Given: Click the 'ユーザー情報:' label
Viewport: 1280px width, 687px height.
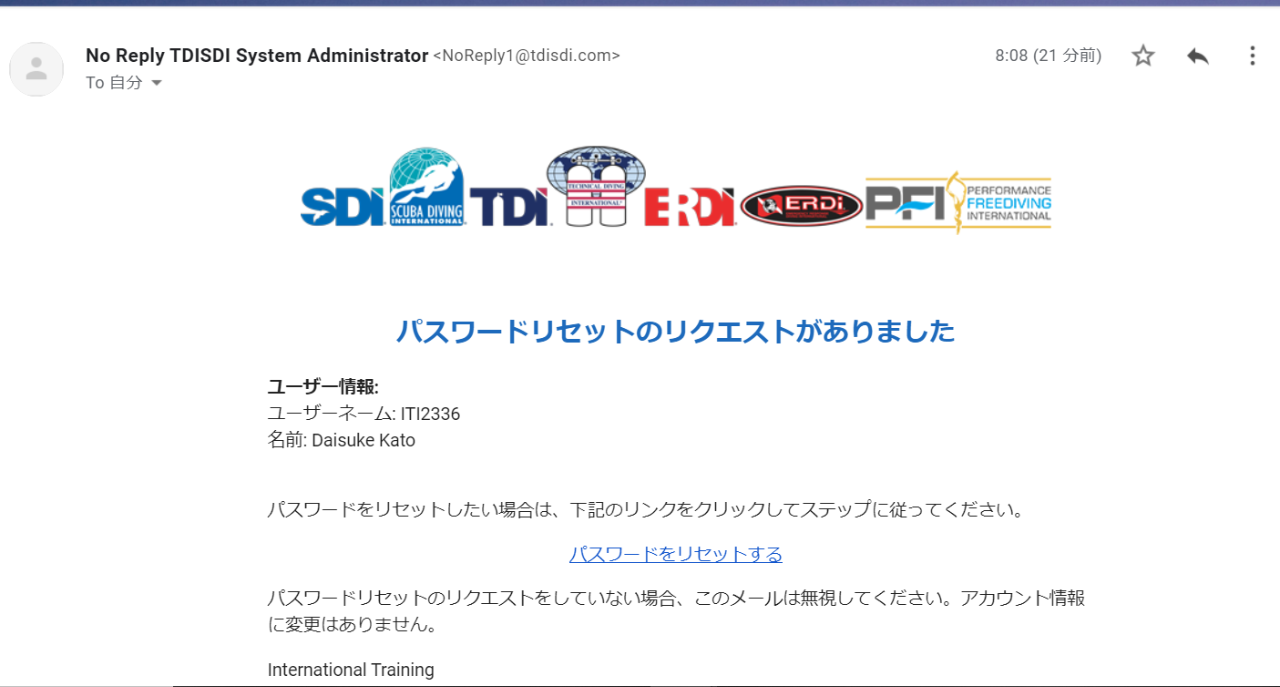Looking at the screenshot, I should (x=323, y=387).
